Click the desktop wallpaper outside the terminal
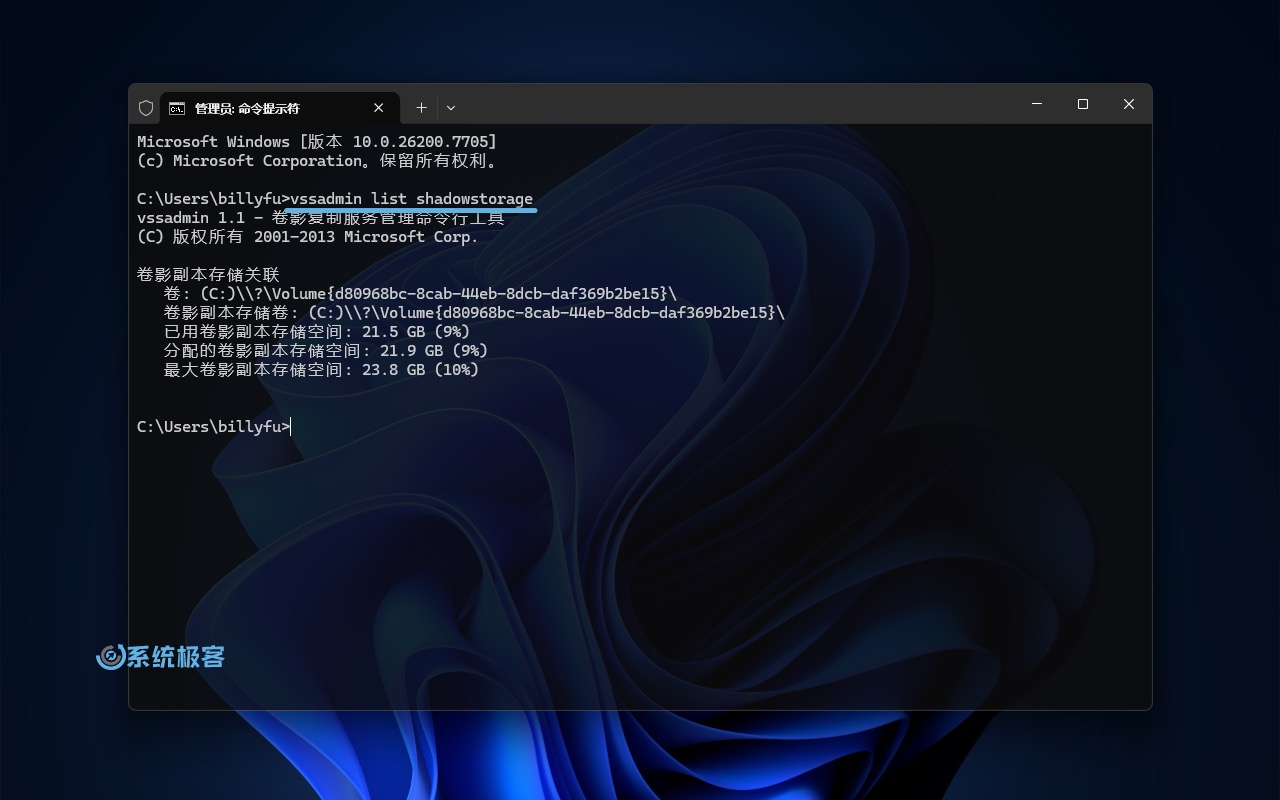1280x800 pixels. pos(640,760)
